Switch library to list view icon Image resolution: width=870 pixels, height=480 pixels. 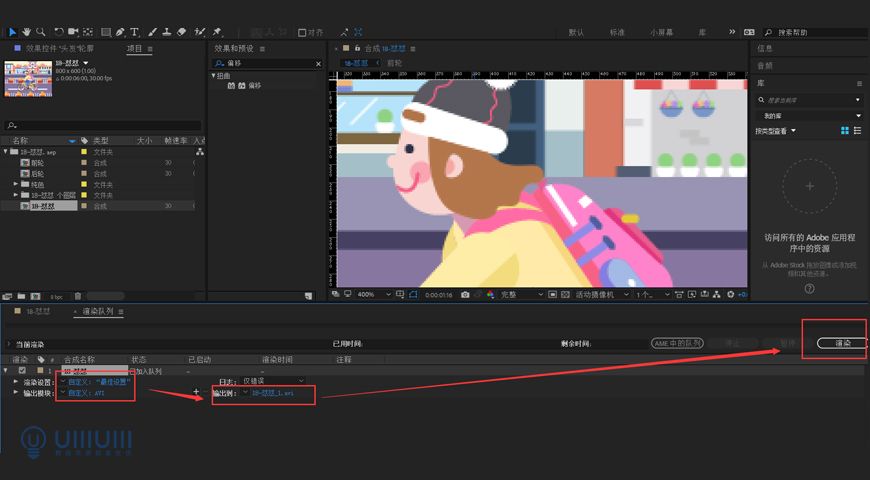pyautogui.click(x=858, y=131)
